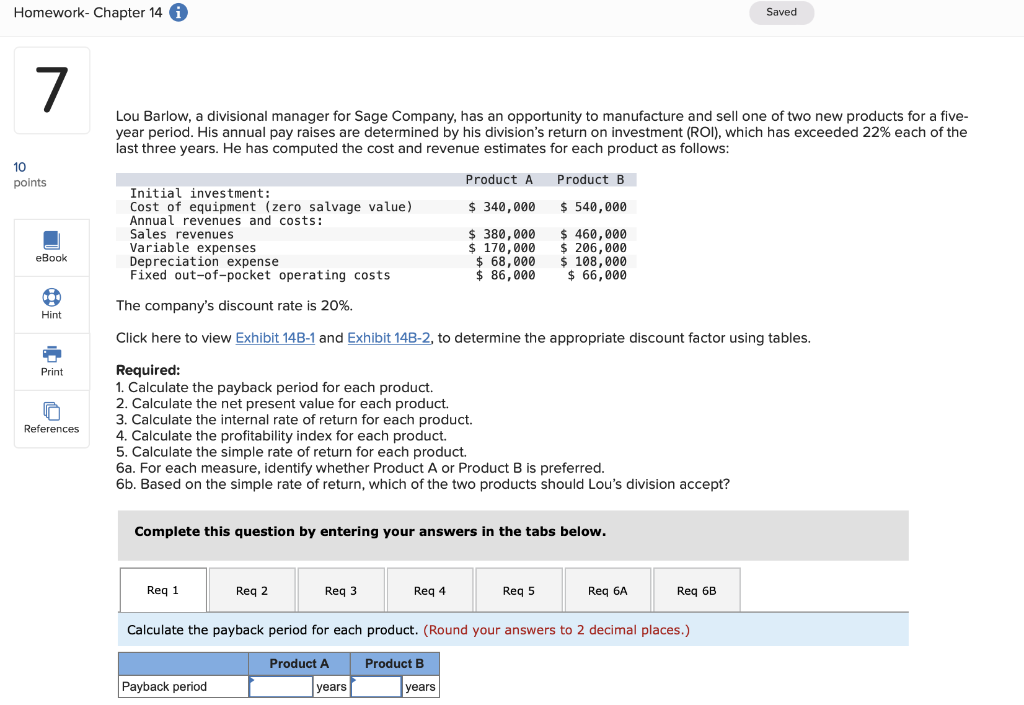
Task: Select the $ 206,000 variable expenses value
Action: [x=593, y=248]
